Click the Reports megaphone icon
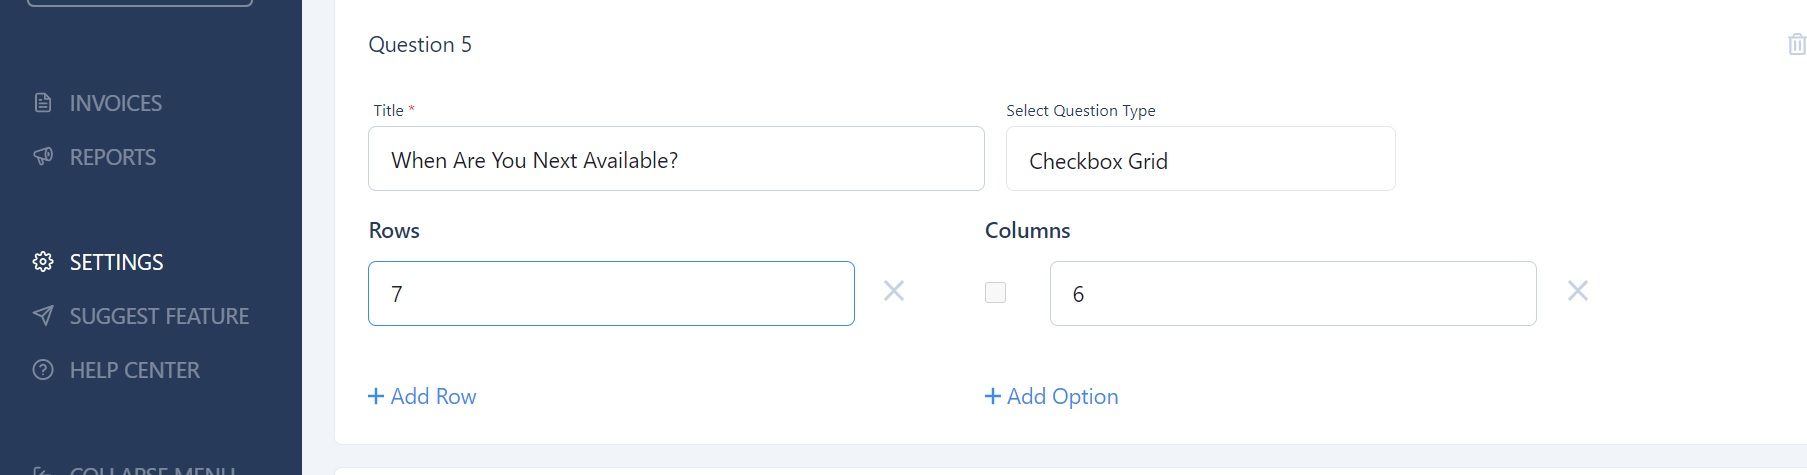 pyautogui.click(x=43, y=157)
